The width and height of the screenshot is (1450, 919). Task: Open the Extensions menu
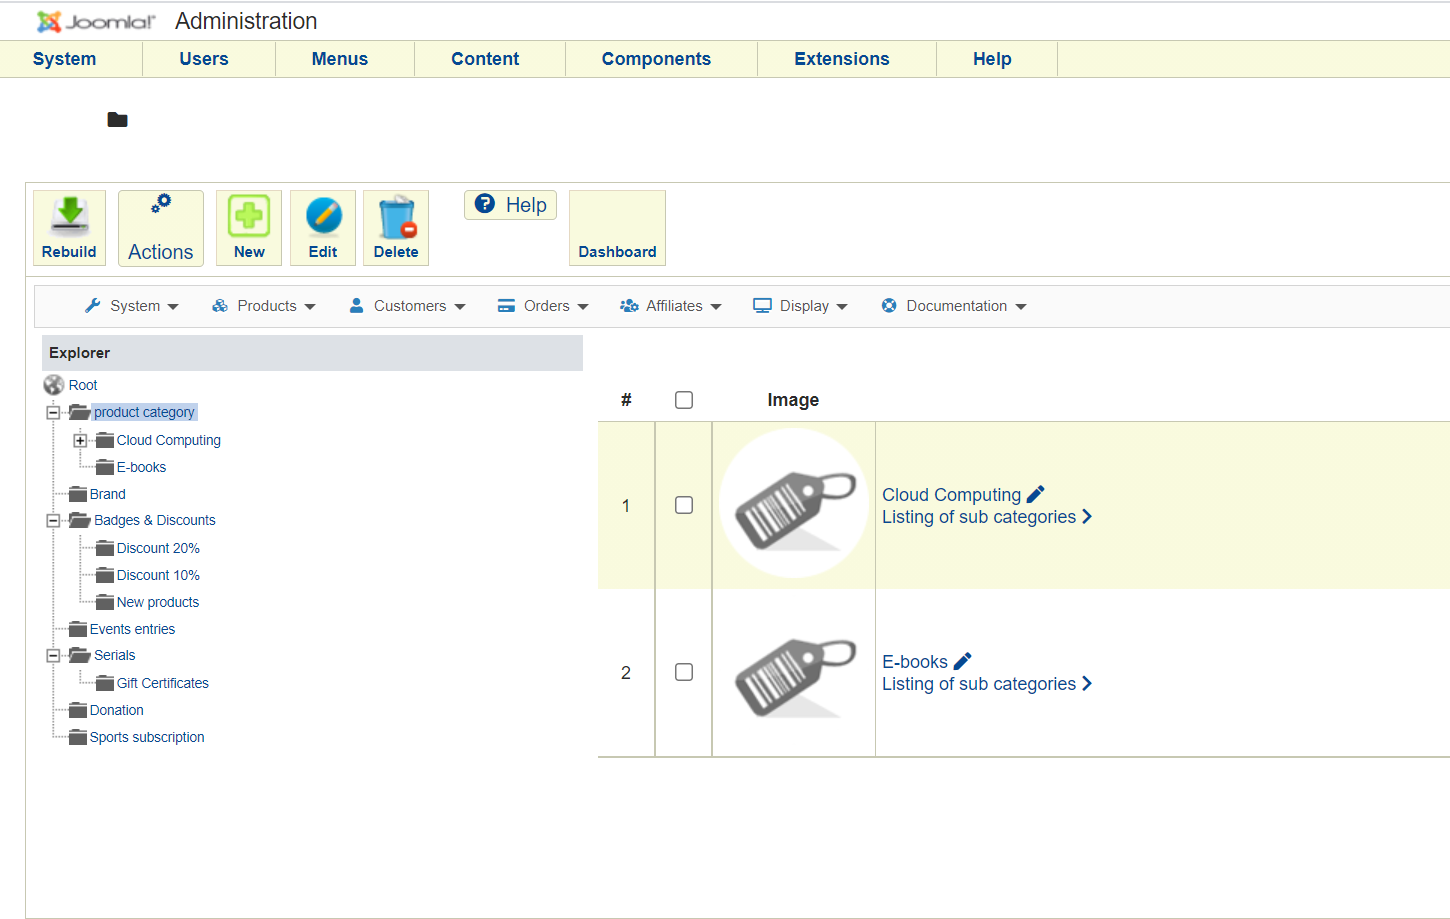[x=841, y=59]
